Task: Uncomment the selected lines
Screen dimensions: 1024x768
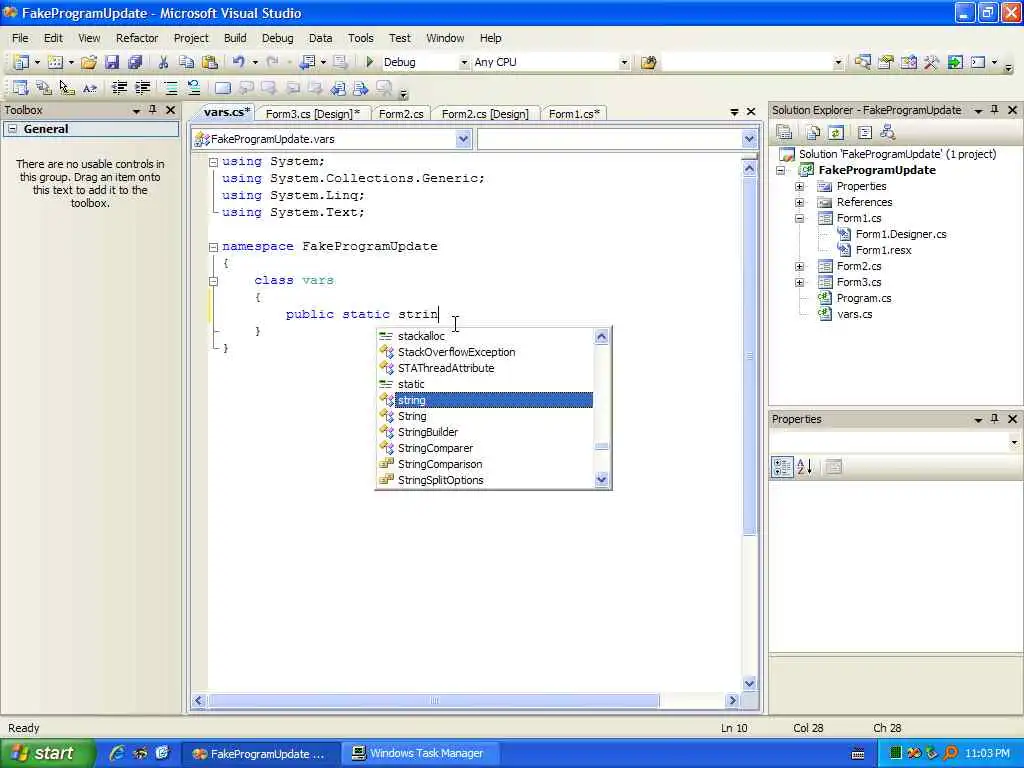Action: (194, 88)
